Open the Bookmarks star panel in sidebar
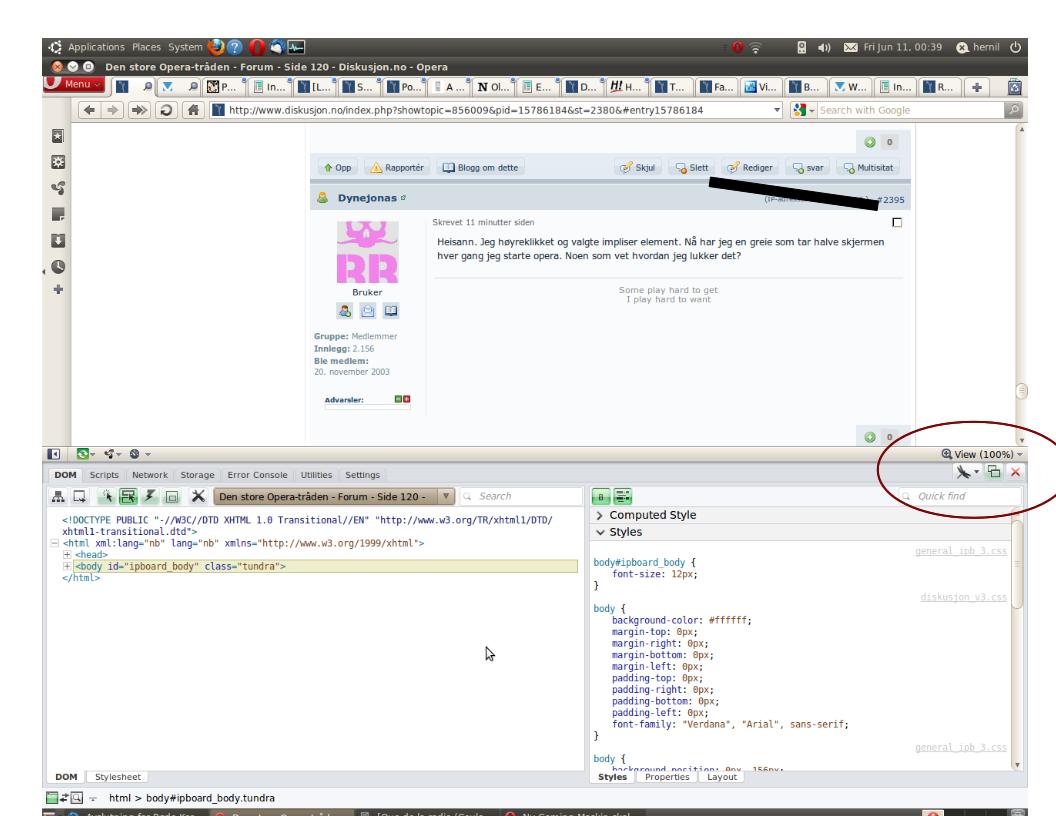The width and height of the screenshot is (1056, 816). (58, 136)
